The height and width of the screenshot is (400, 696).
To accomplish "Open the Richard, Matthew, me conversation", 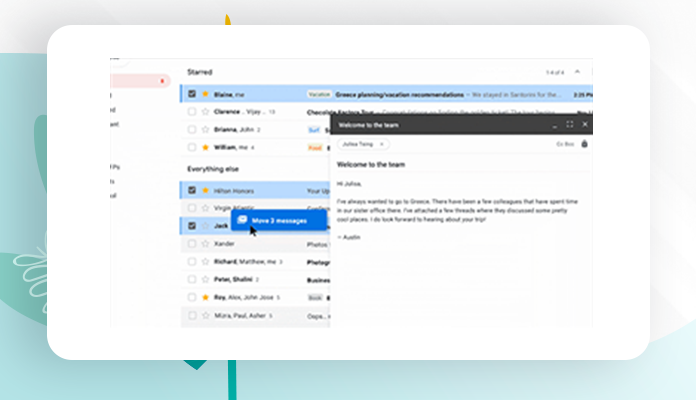I will pyautogui.click(x=255, y=261).
